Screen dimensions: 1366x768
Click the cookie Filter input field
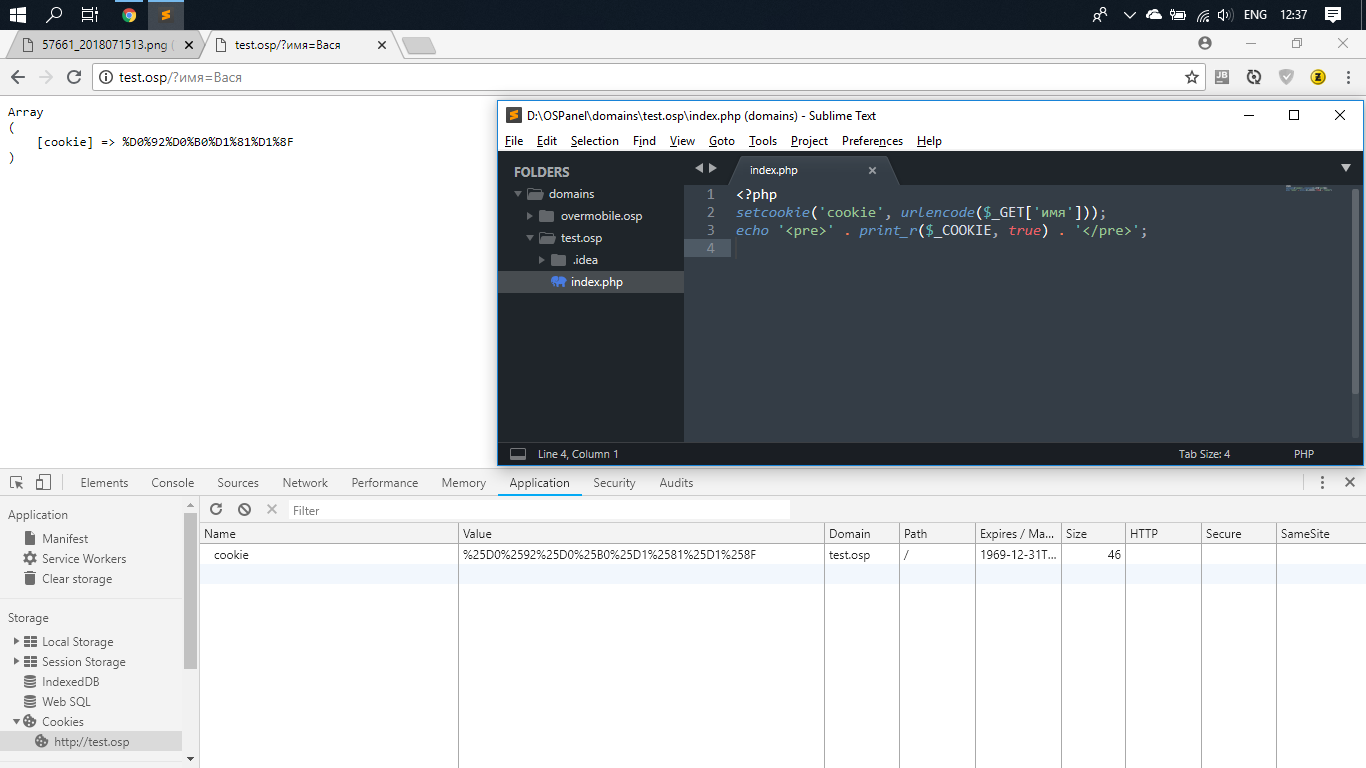(540, 510)
